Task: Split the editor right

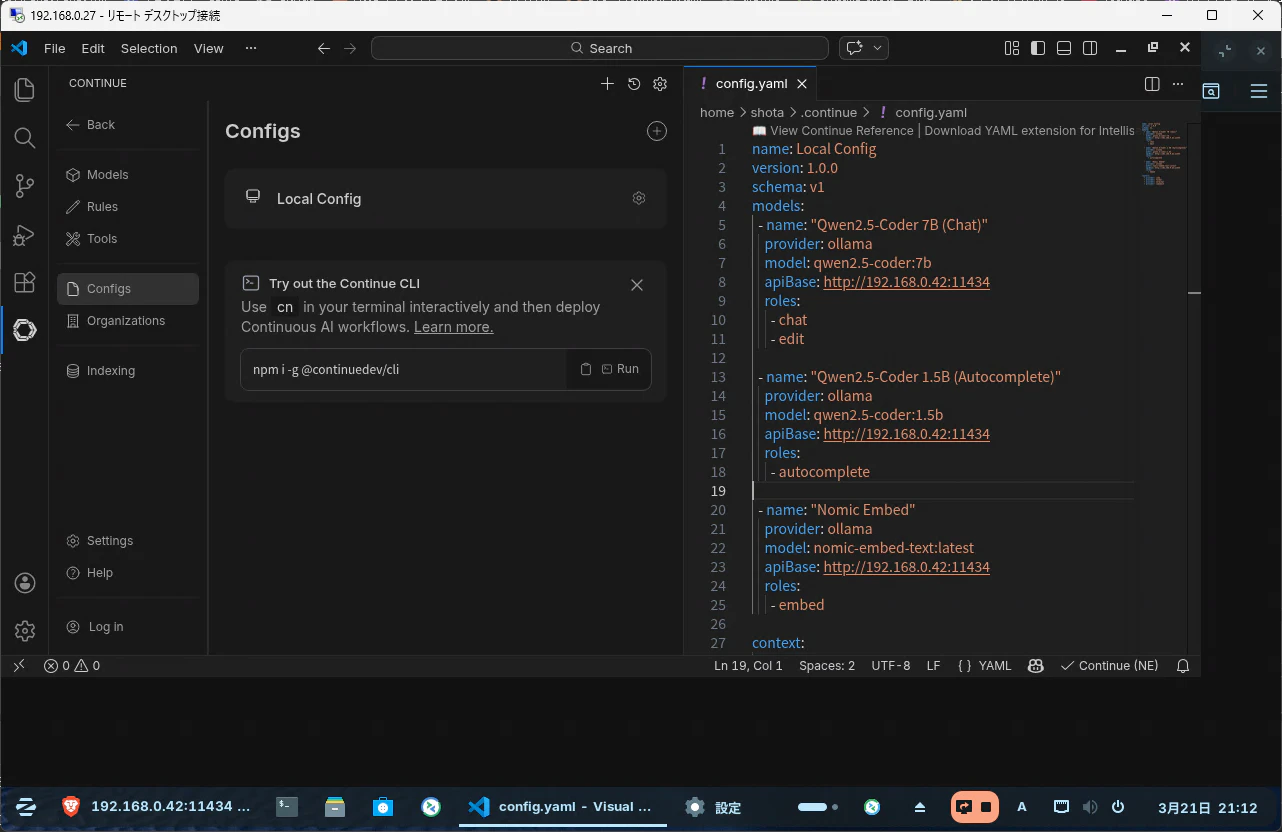Action: coord(1152,84)
